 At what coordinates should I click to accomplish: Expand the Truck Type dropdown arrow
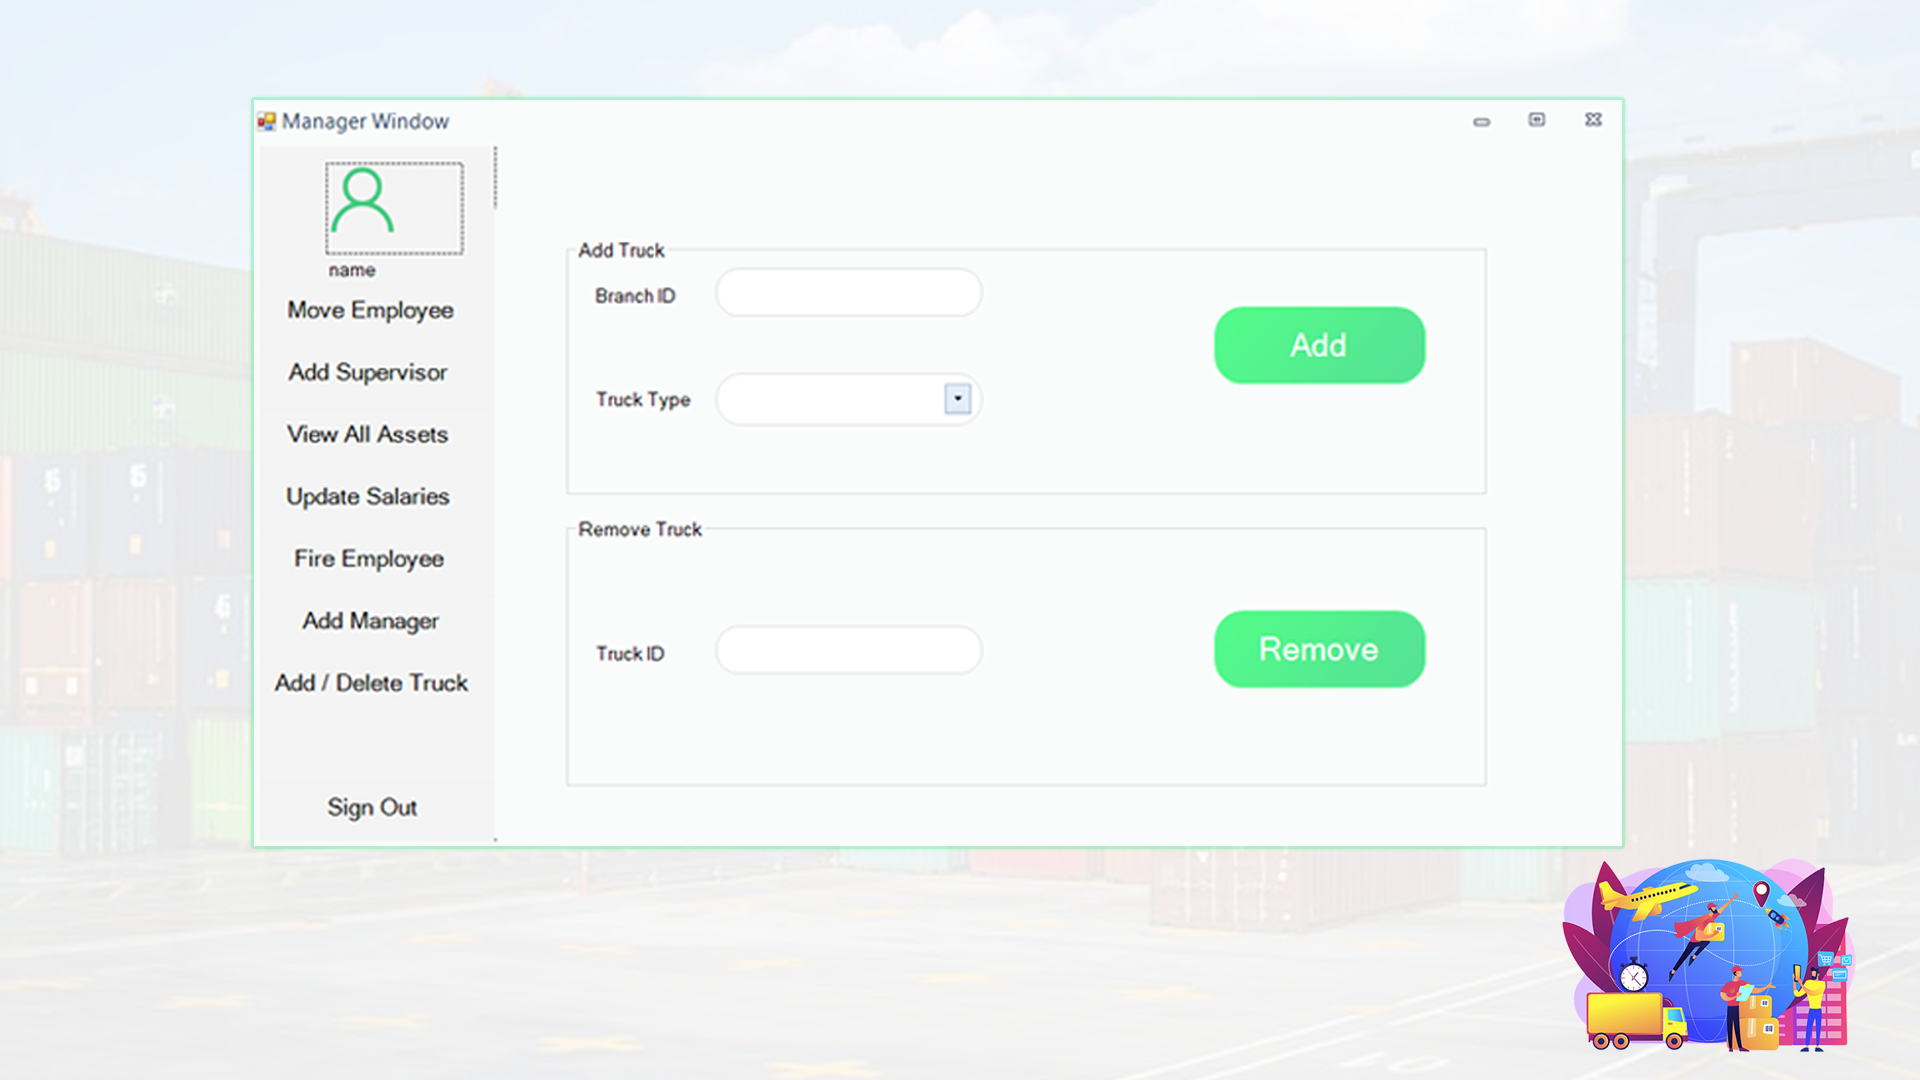[x=957, y=399]
